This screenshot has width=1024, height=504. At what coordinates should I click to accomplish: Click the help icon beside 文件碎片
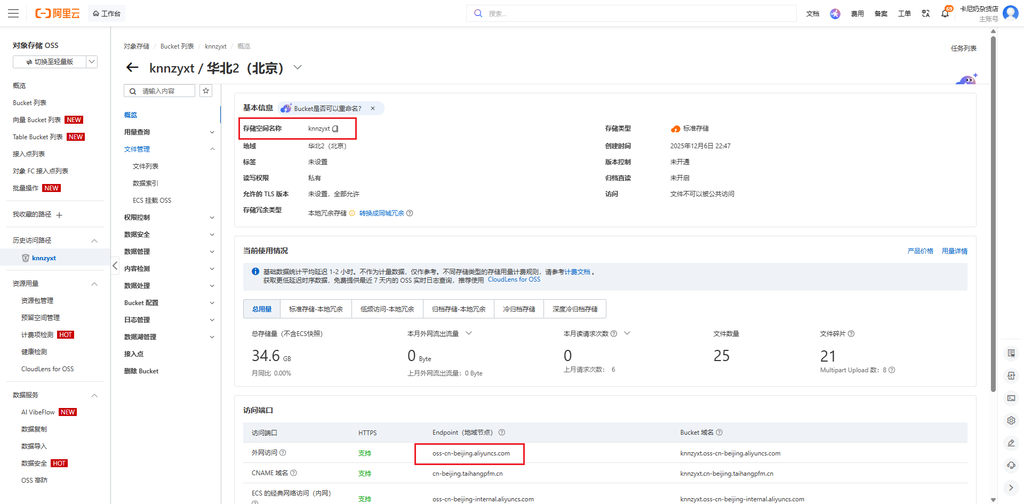(852, 334)
